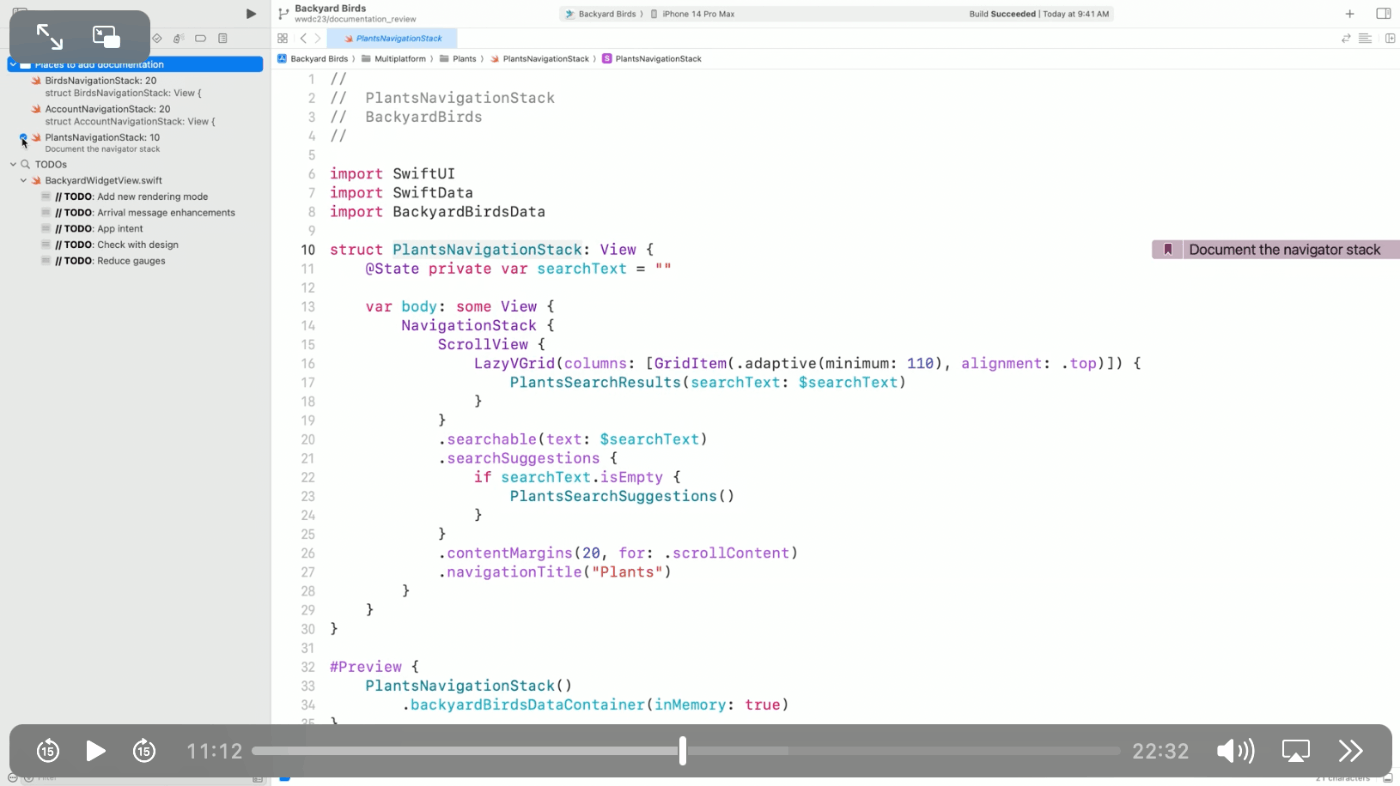Open TODO: App intent
Image resolution: width=1400 pixels, height=786 pixels.
pyautogui.click(x=100, y=229)
